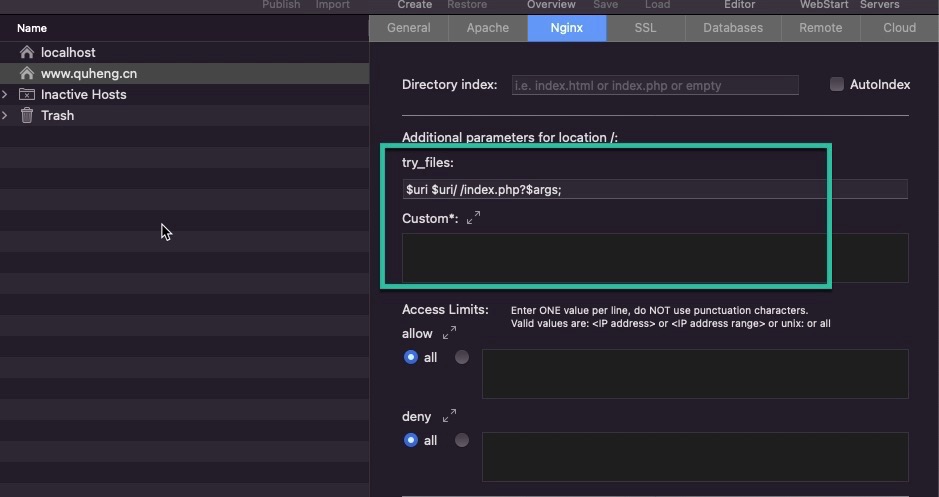Switch to the Databases tab
Viewport: 939px width, 497px height.
click(733, 28)
